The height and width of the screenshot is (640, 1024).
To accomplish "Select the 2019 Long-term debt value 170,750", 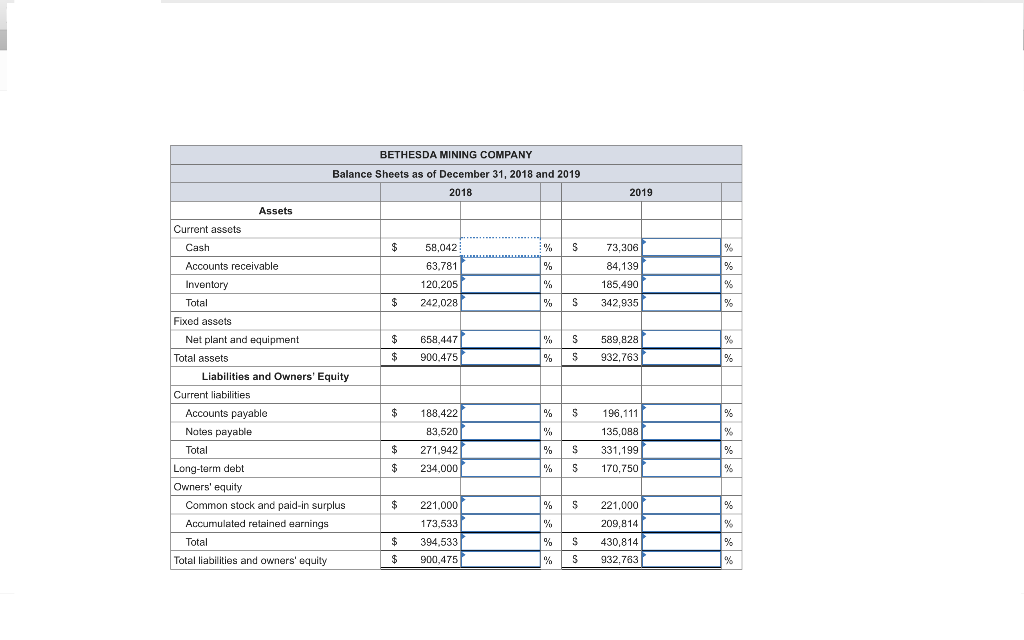I will [x=620, y=468].
